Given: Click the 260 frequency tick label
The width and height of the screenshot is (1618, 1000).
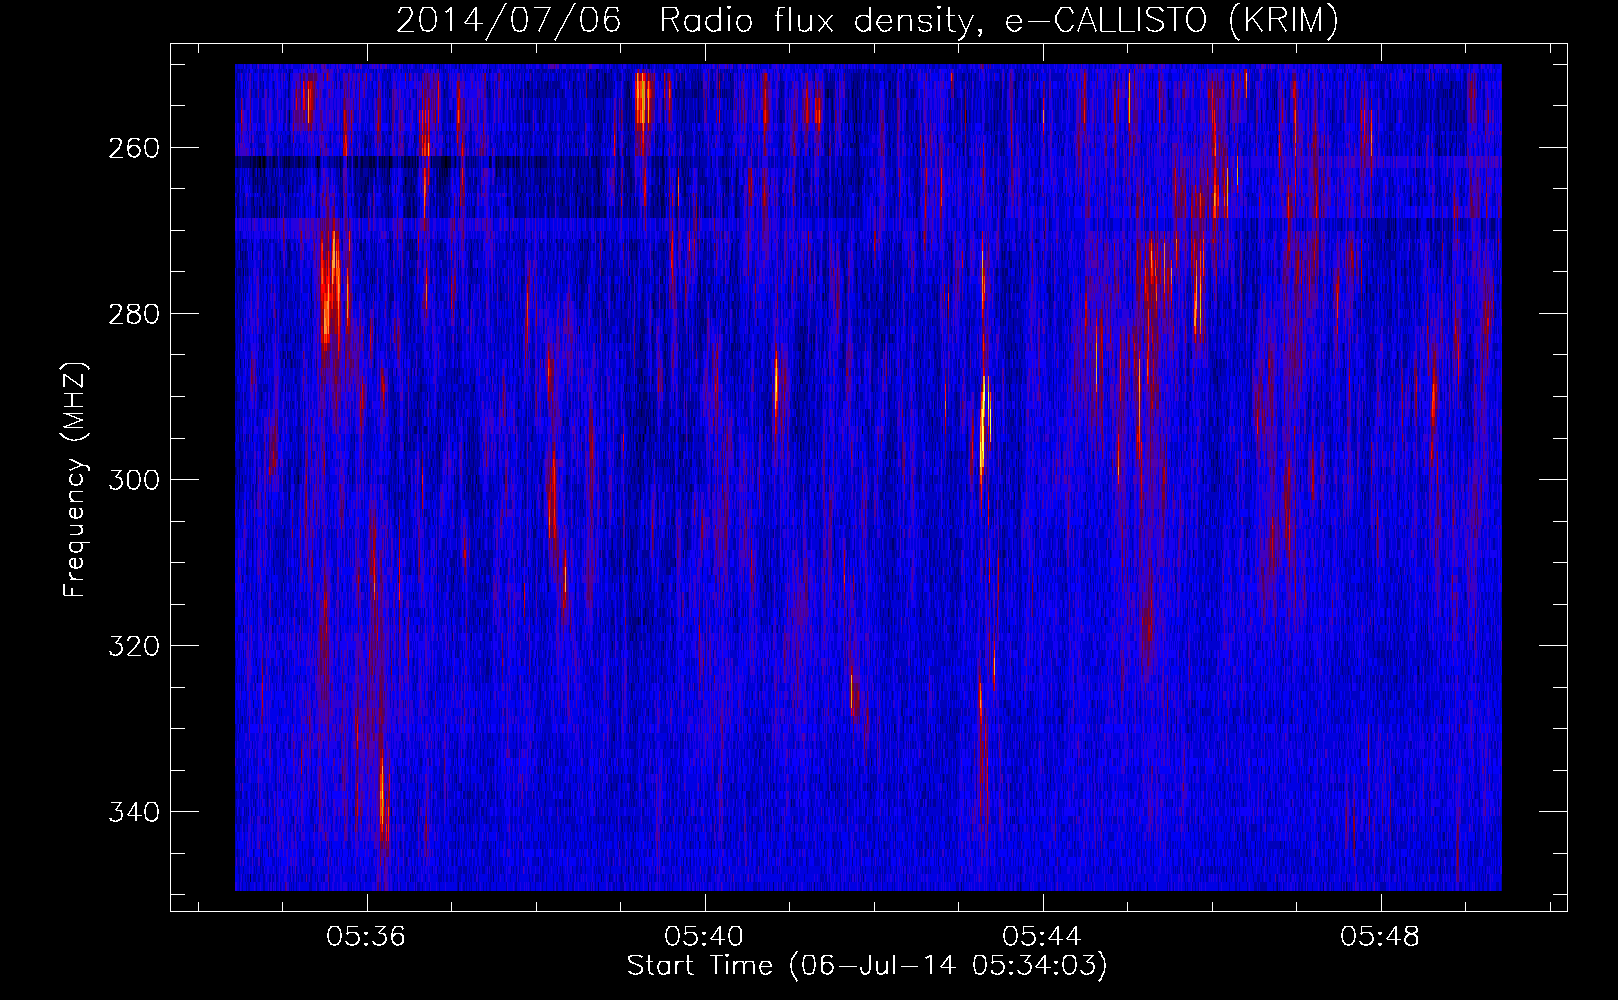Looking at the screenshot, I should tap(132, 148).
